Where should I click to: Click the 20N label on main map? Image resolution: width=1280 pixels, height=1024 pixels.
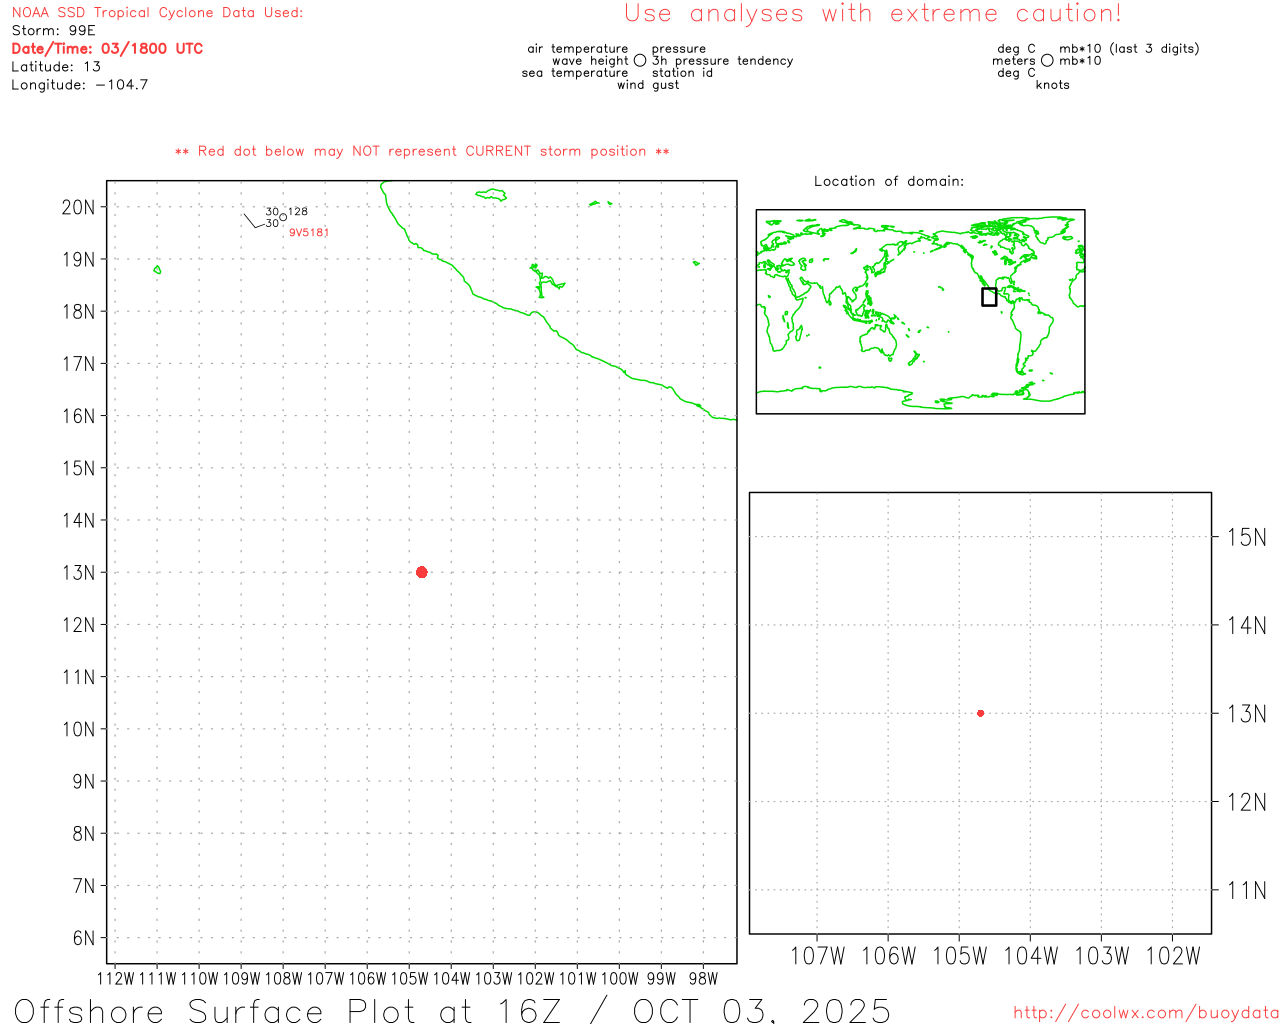79,208
